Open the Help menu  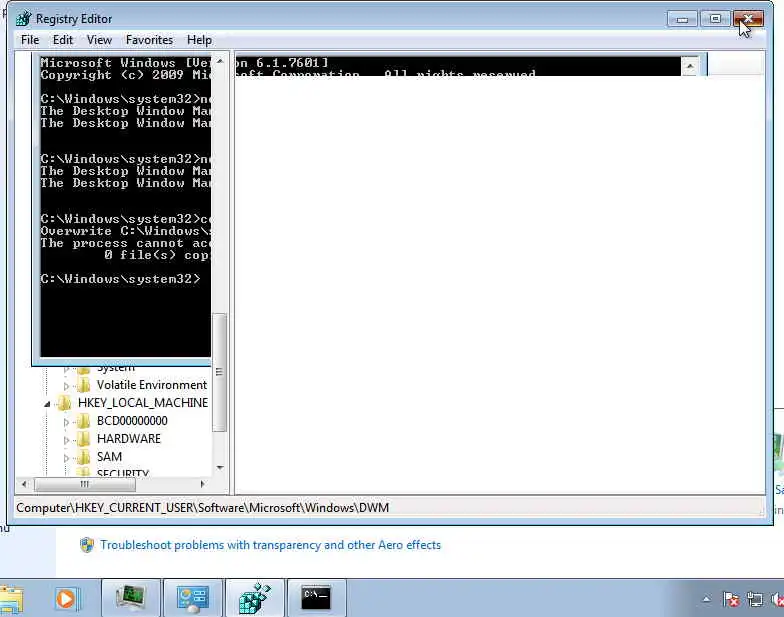pos(199,40)
